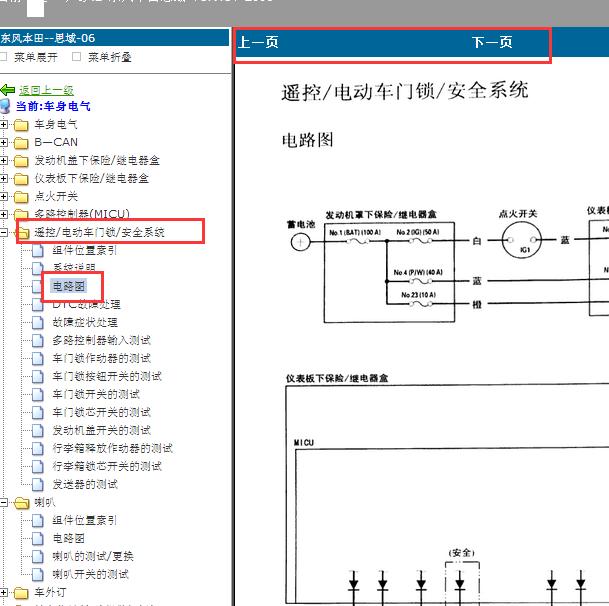Image resolution: width=609 pixels, height=606 pixels.
Task: Click the 车身电气 folder icon
Action: click(21, 125)
